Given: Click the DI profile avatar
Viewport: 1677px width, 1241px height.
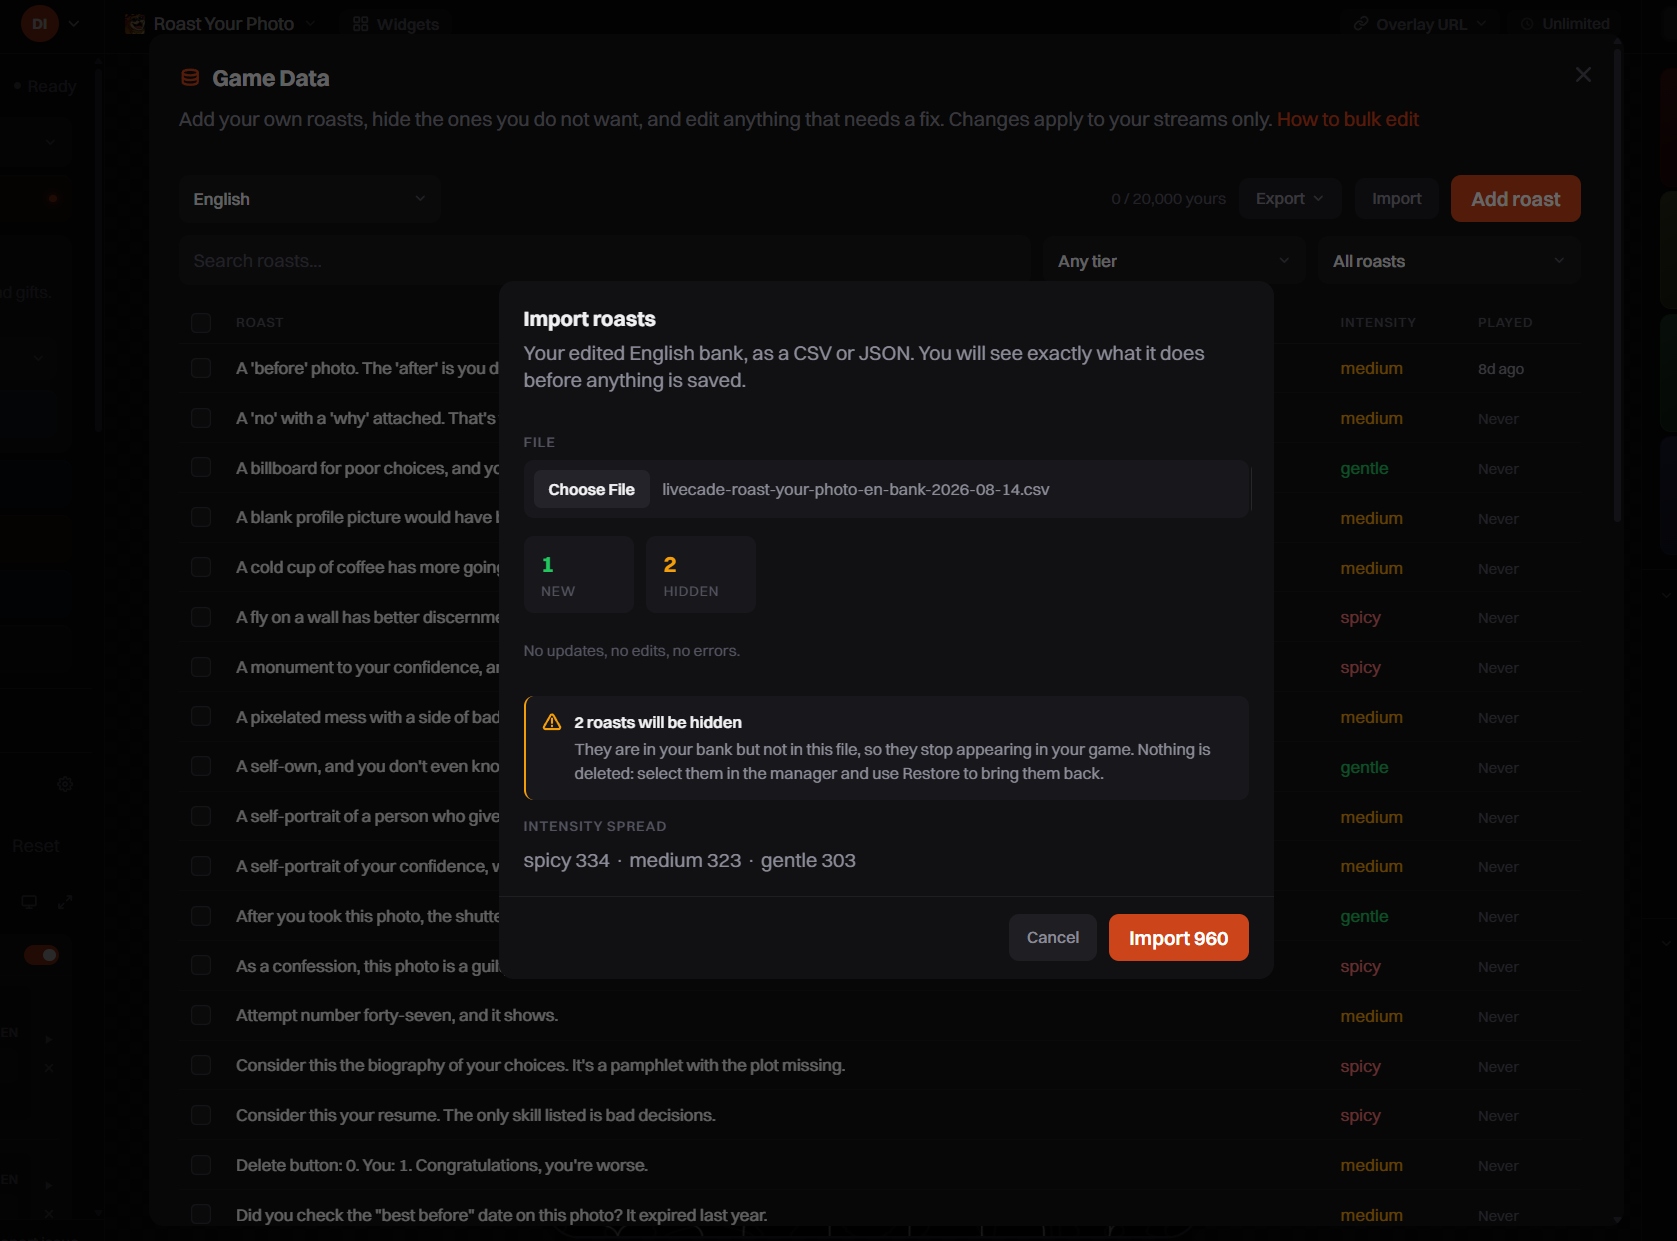Looking at the screenshot, I should (40, 23).
